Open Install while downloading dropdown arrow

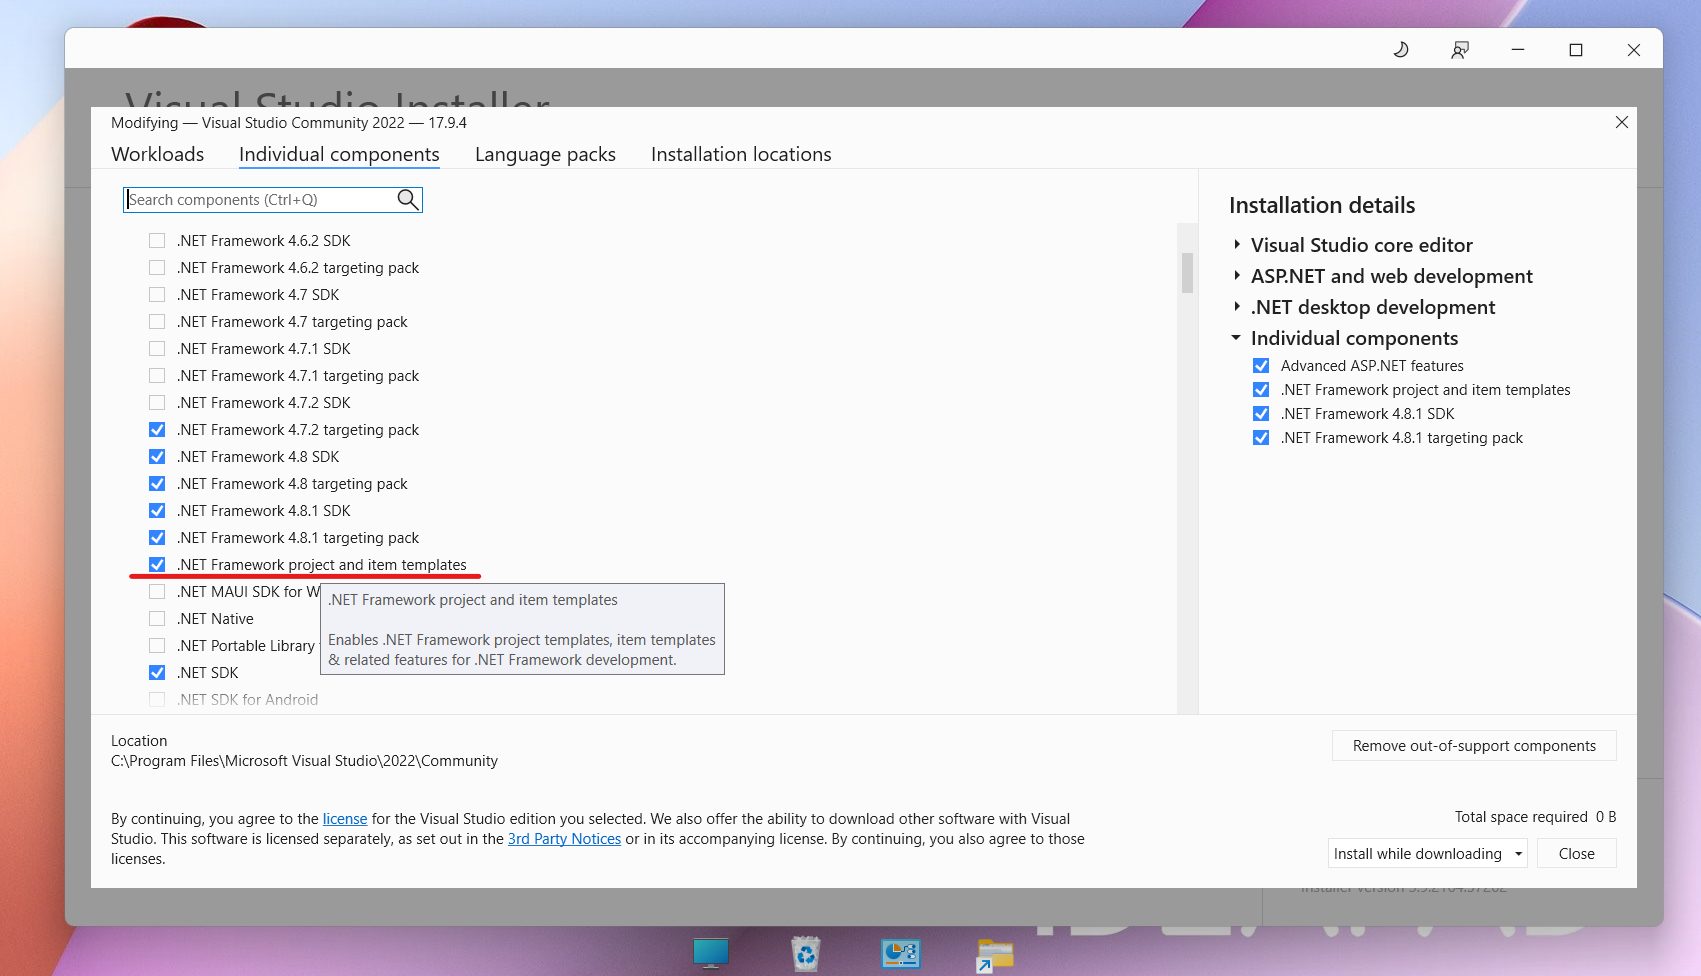click(1518, 854)
